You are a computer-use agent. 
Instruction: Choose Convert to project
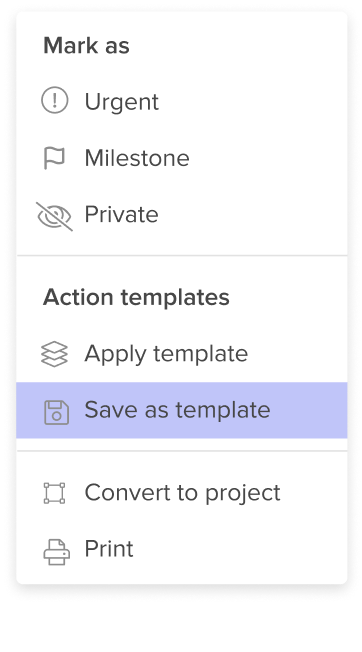tap(182, 493)
